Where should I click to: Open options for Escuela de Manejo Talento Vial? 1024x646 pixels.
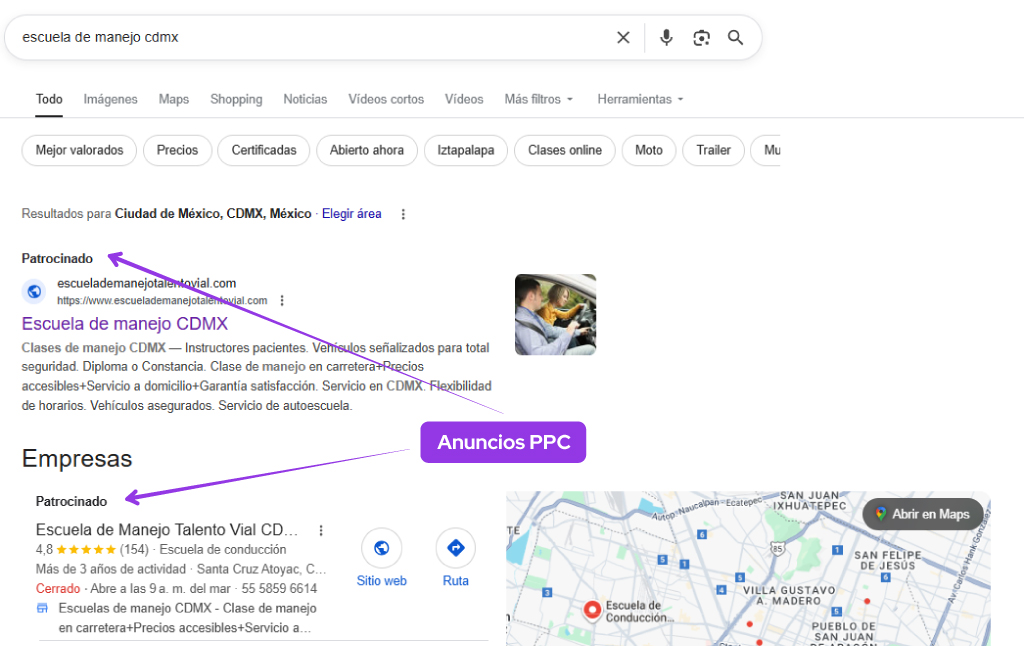tap(321, 530)
